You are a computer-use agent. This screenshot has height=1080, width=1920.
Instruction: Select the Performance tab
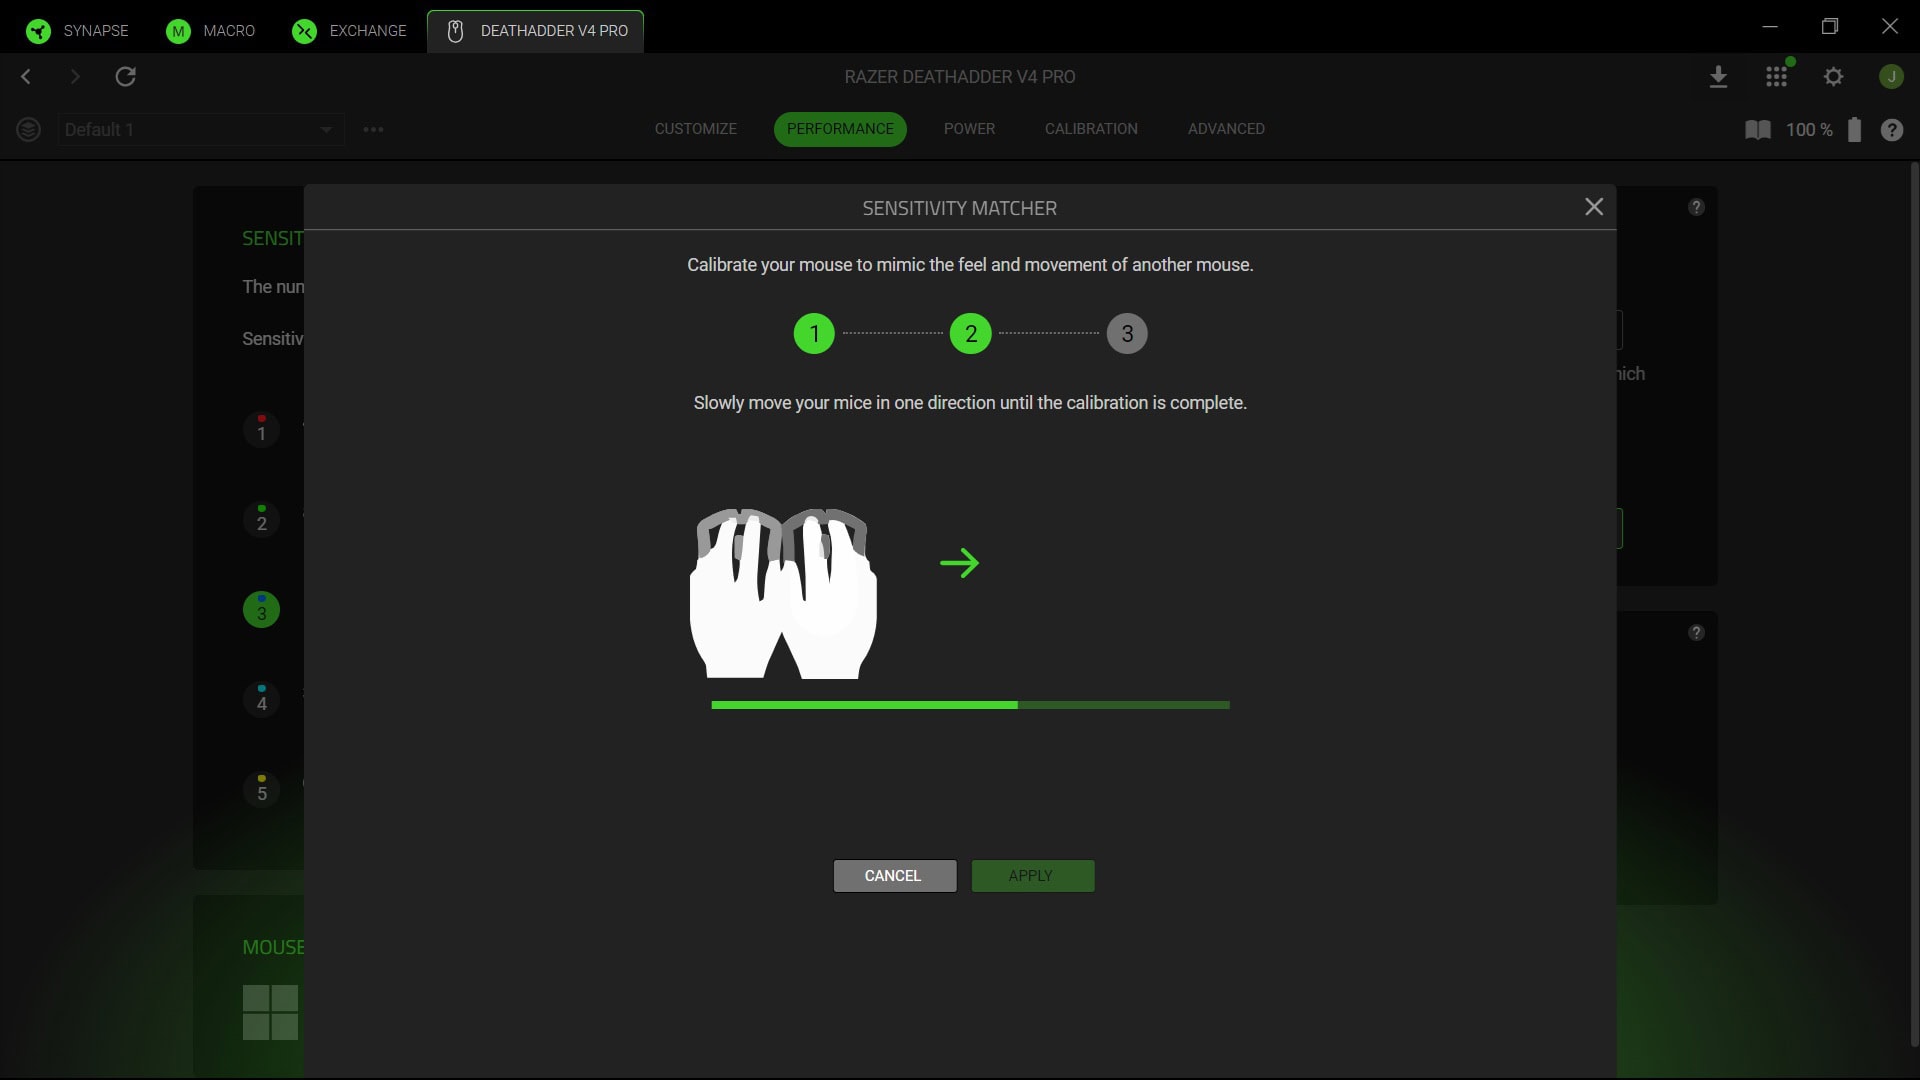(x=840, y=129)
